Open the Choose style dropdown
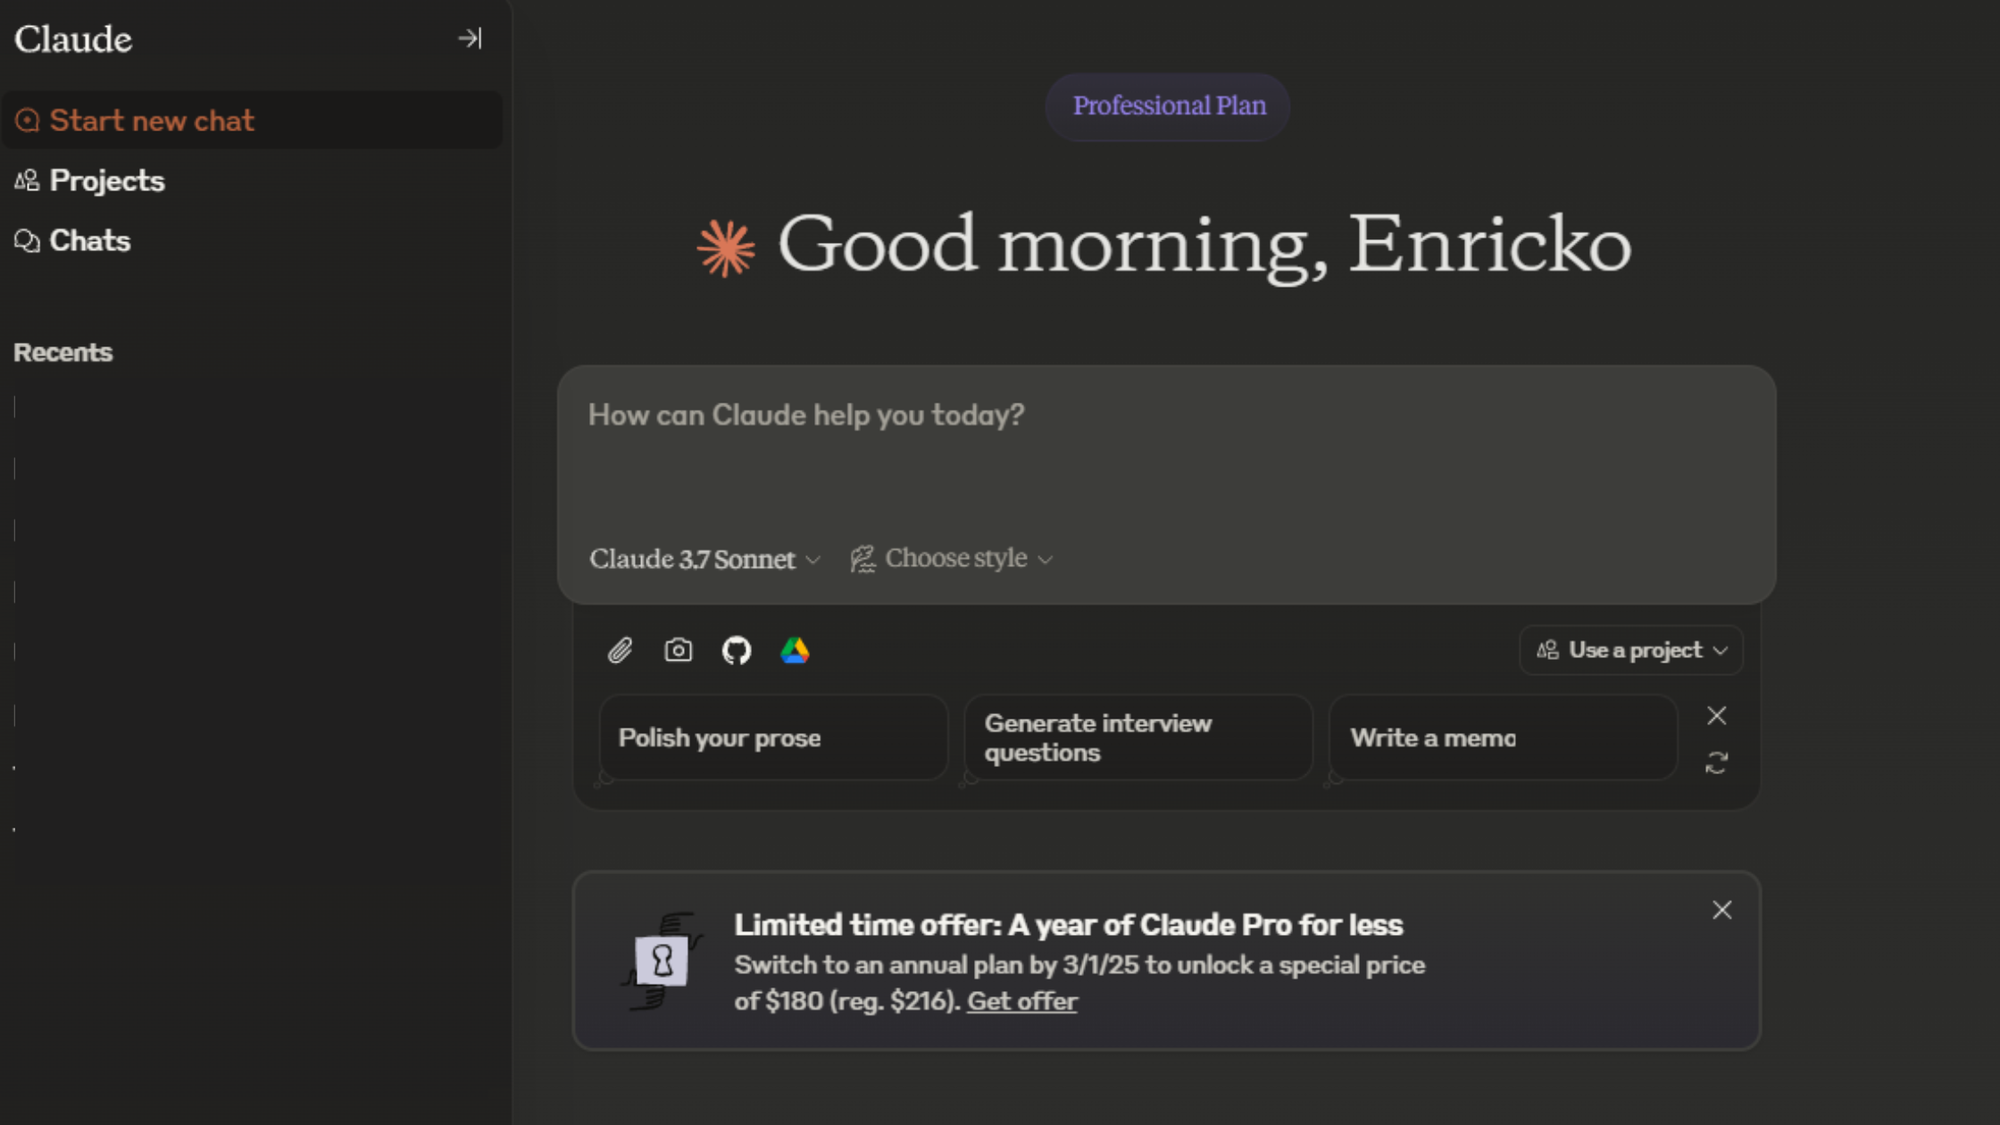The image size is (2000, 1125). coord(952,558)
